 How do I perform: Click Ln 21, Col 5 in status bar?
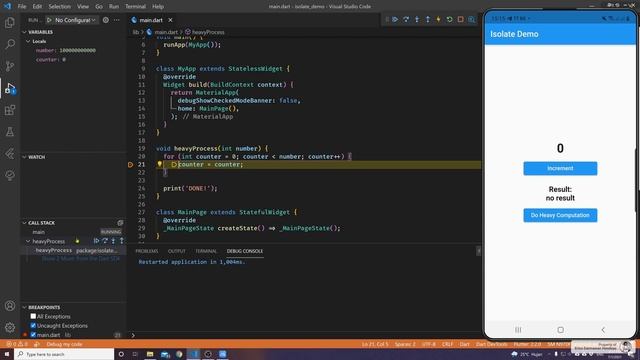tap(375, 344)
